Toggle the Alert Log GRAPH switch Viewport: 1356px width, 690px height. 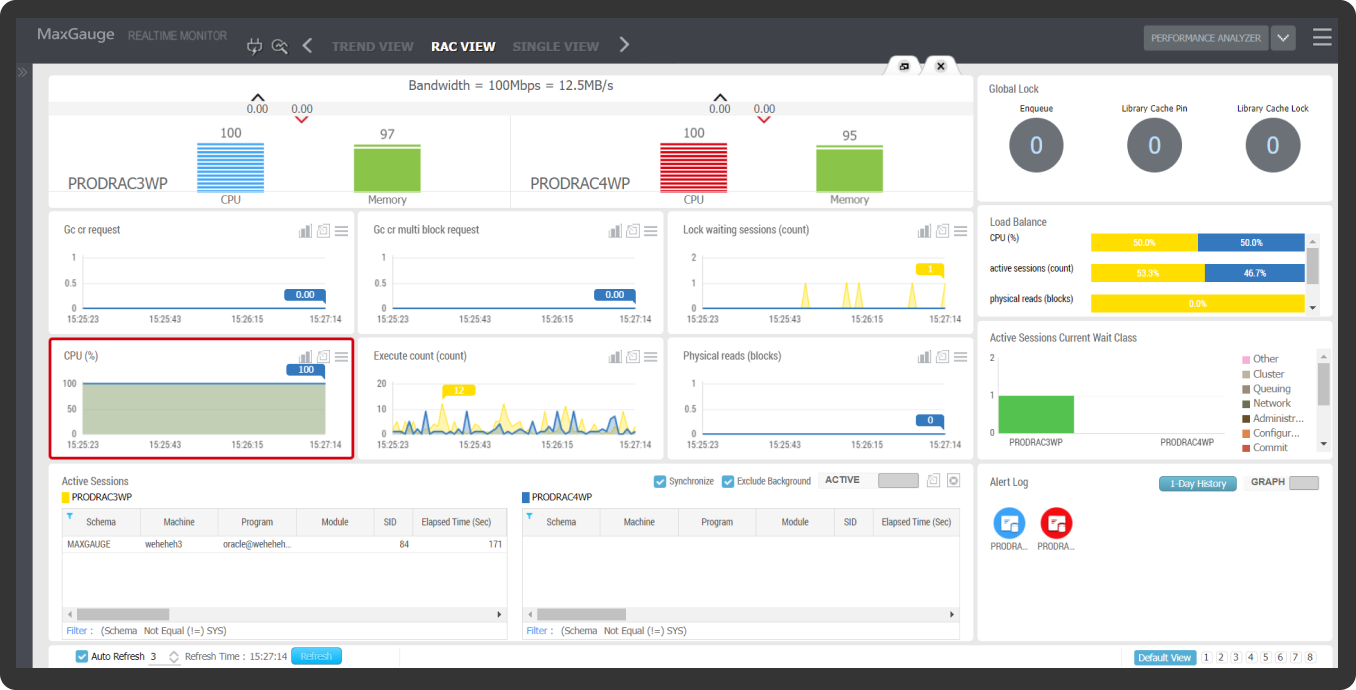1303,483
